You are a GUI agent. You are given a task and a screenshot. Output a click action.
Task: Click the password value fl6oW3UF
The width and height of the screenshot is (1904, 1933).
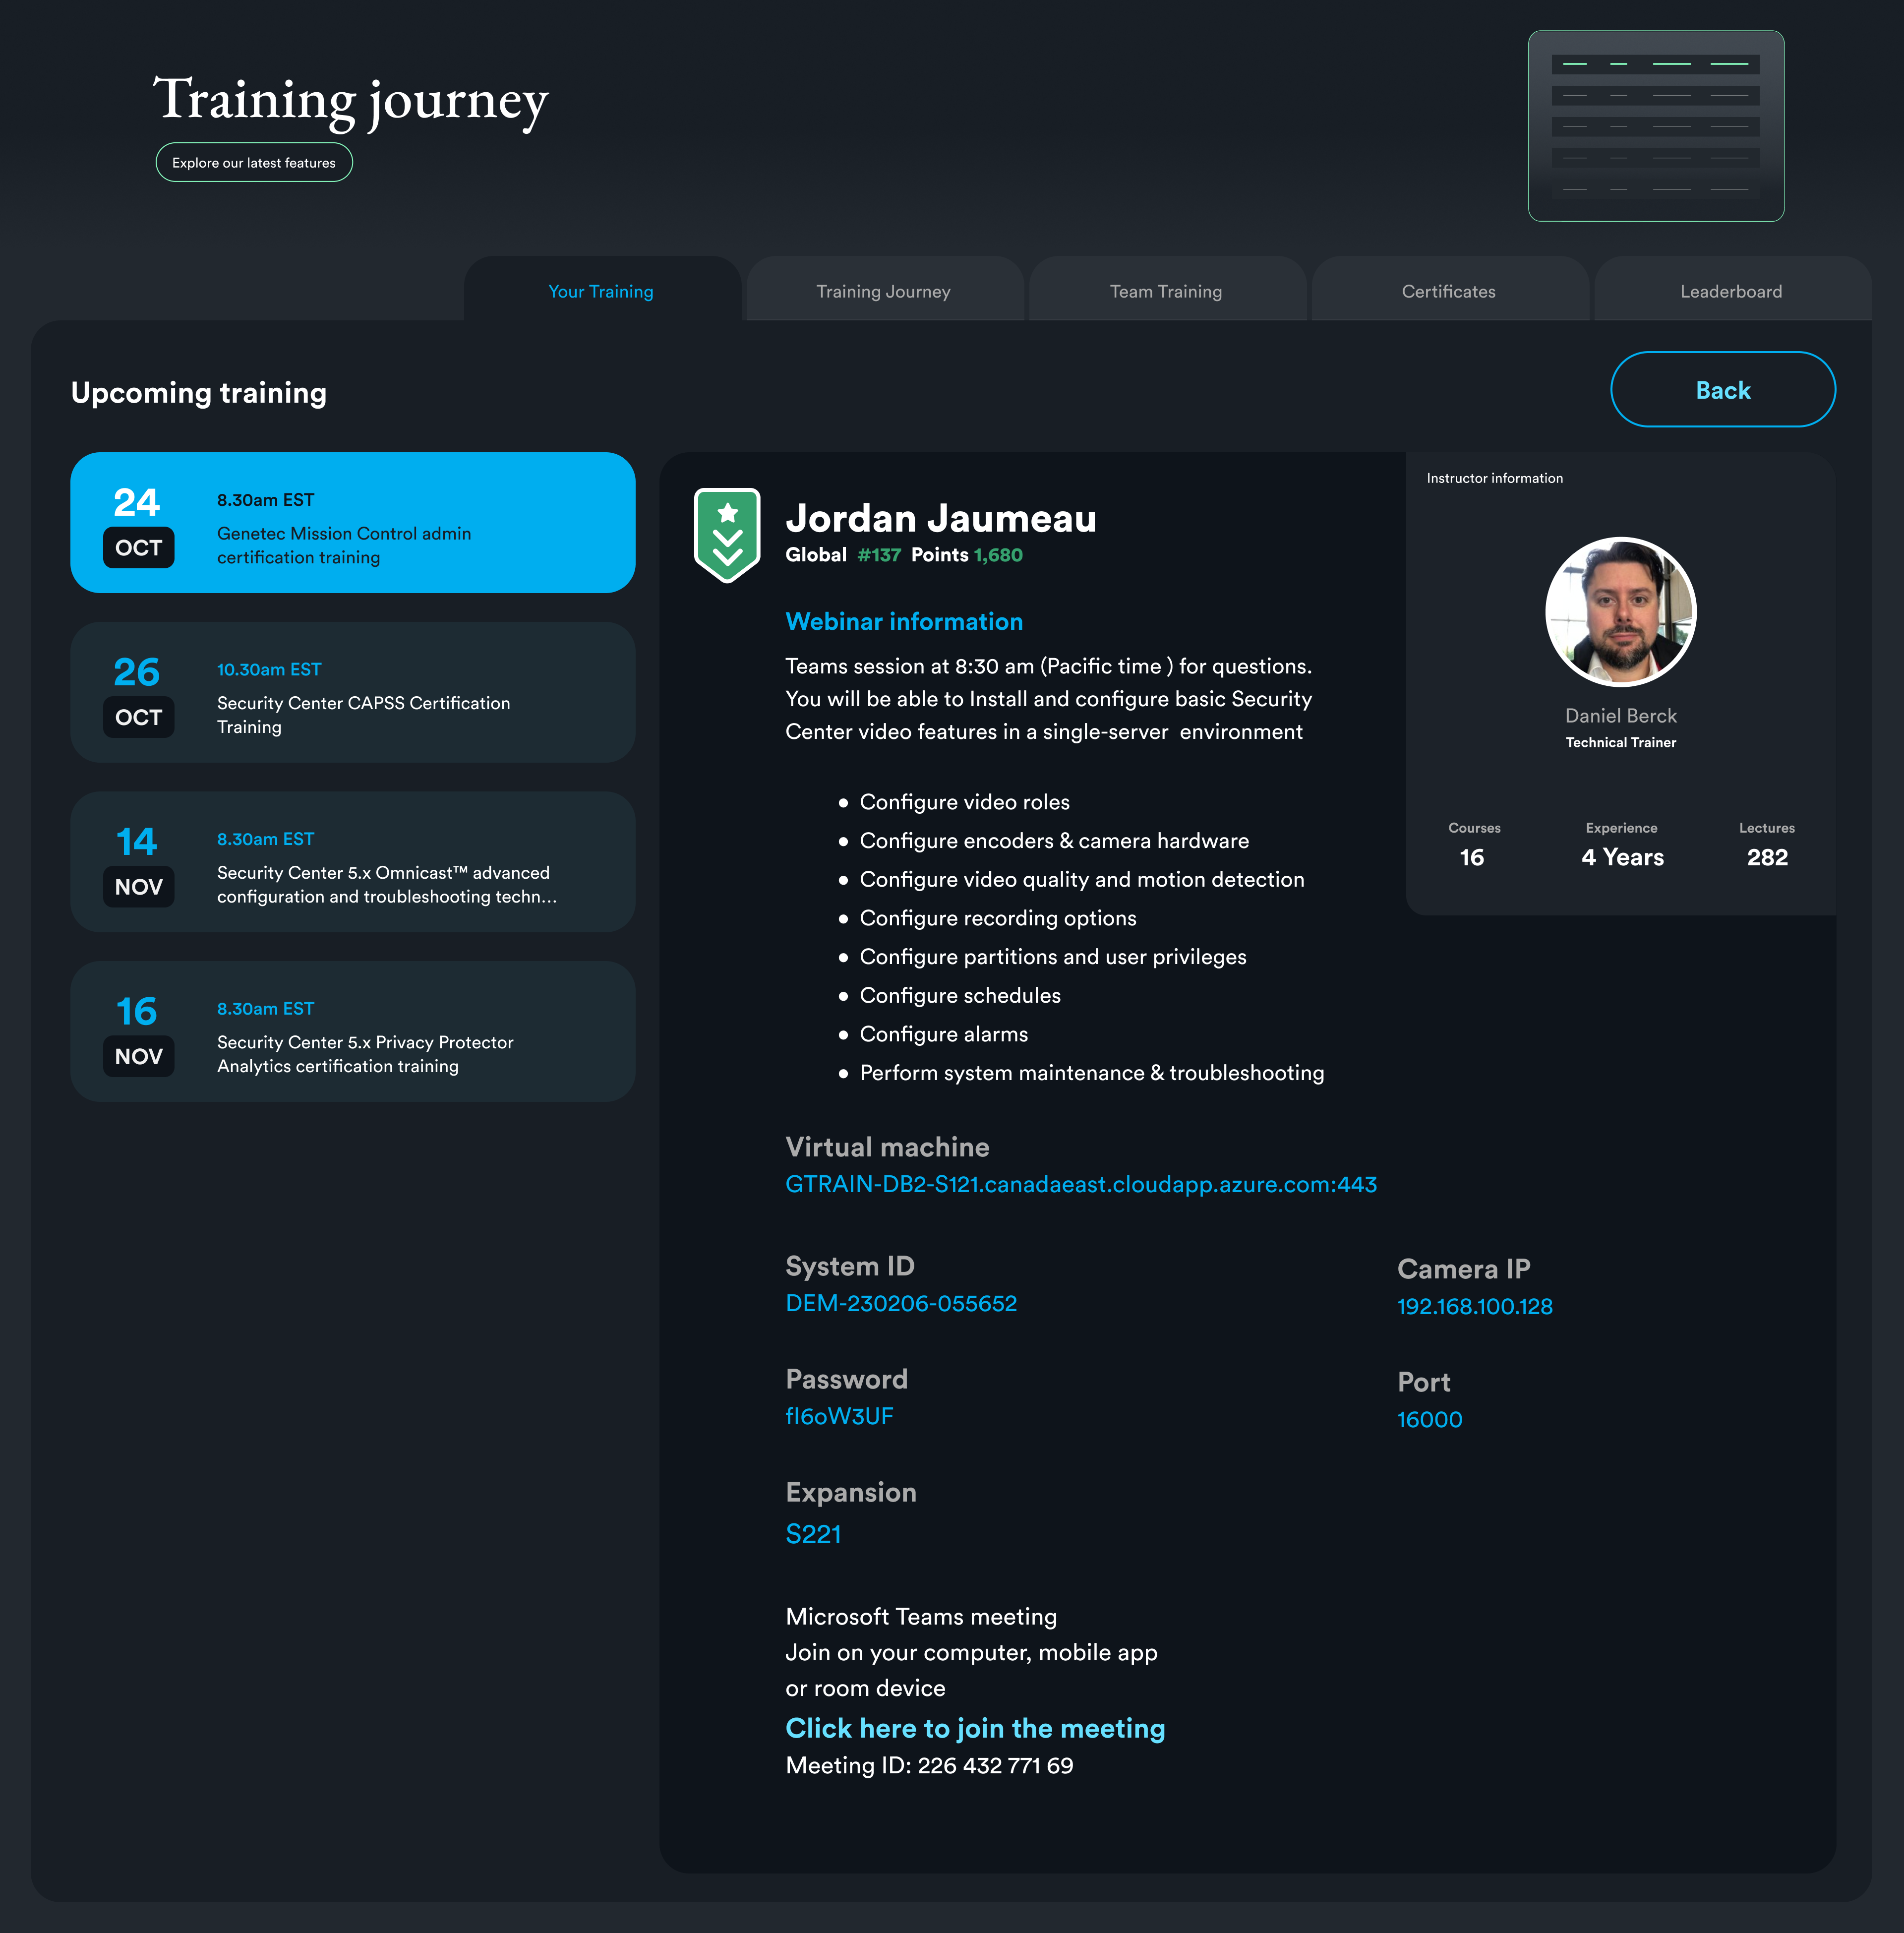click(x=839, y=1417)
